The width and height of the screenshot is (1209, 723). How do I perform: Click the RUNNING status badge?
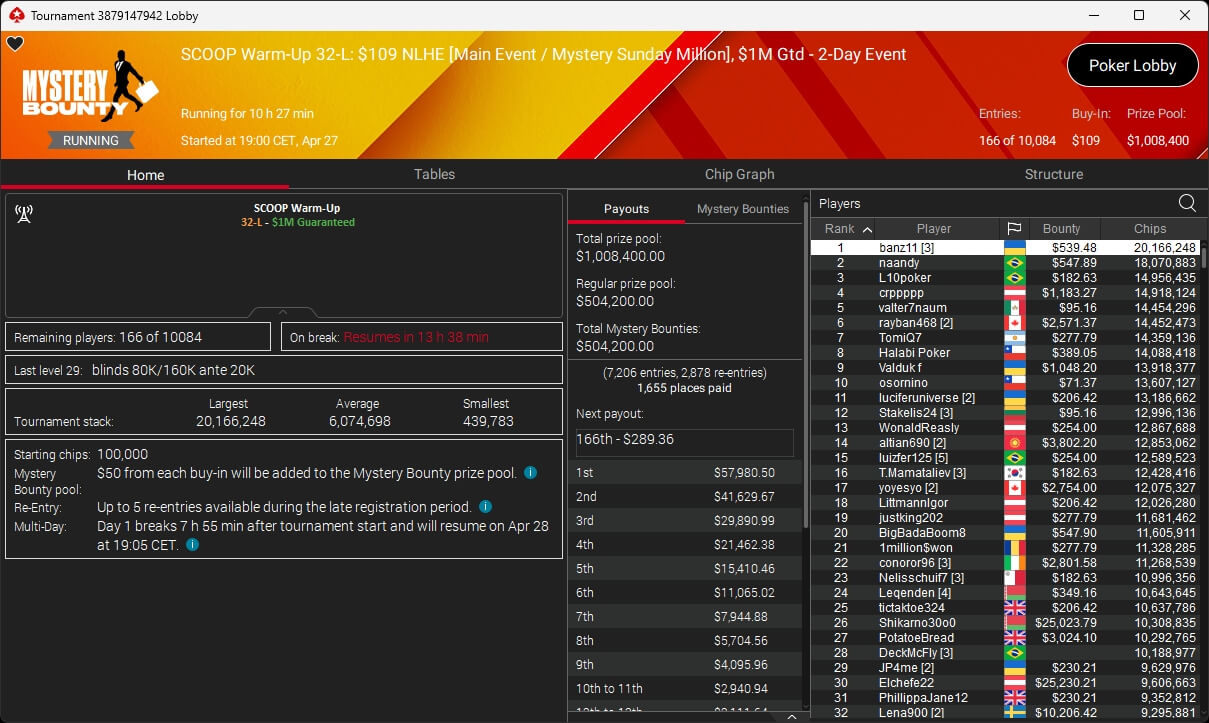(x=91, y=141)
